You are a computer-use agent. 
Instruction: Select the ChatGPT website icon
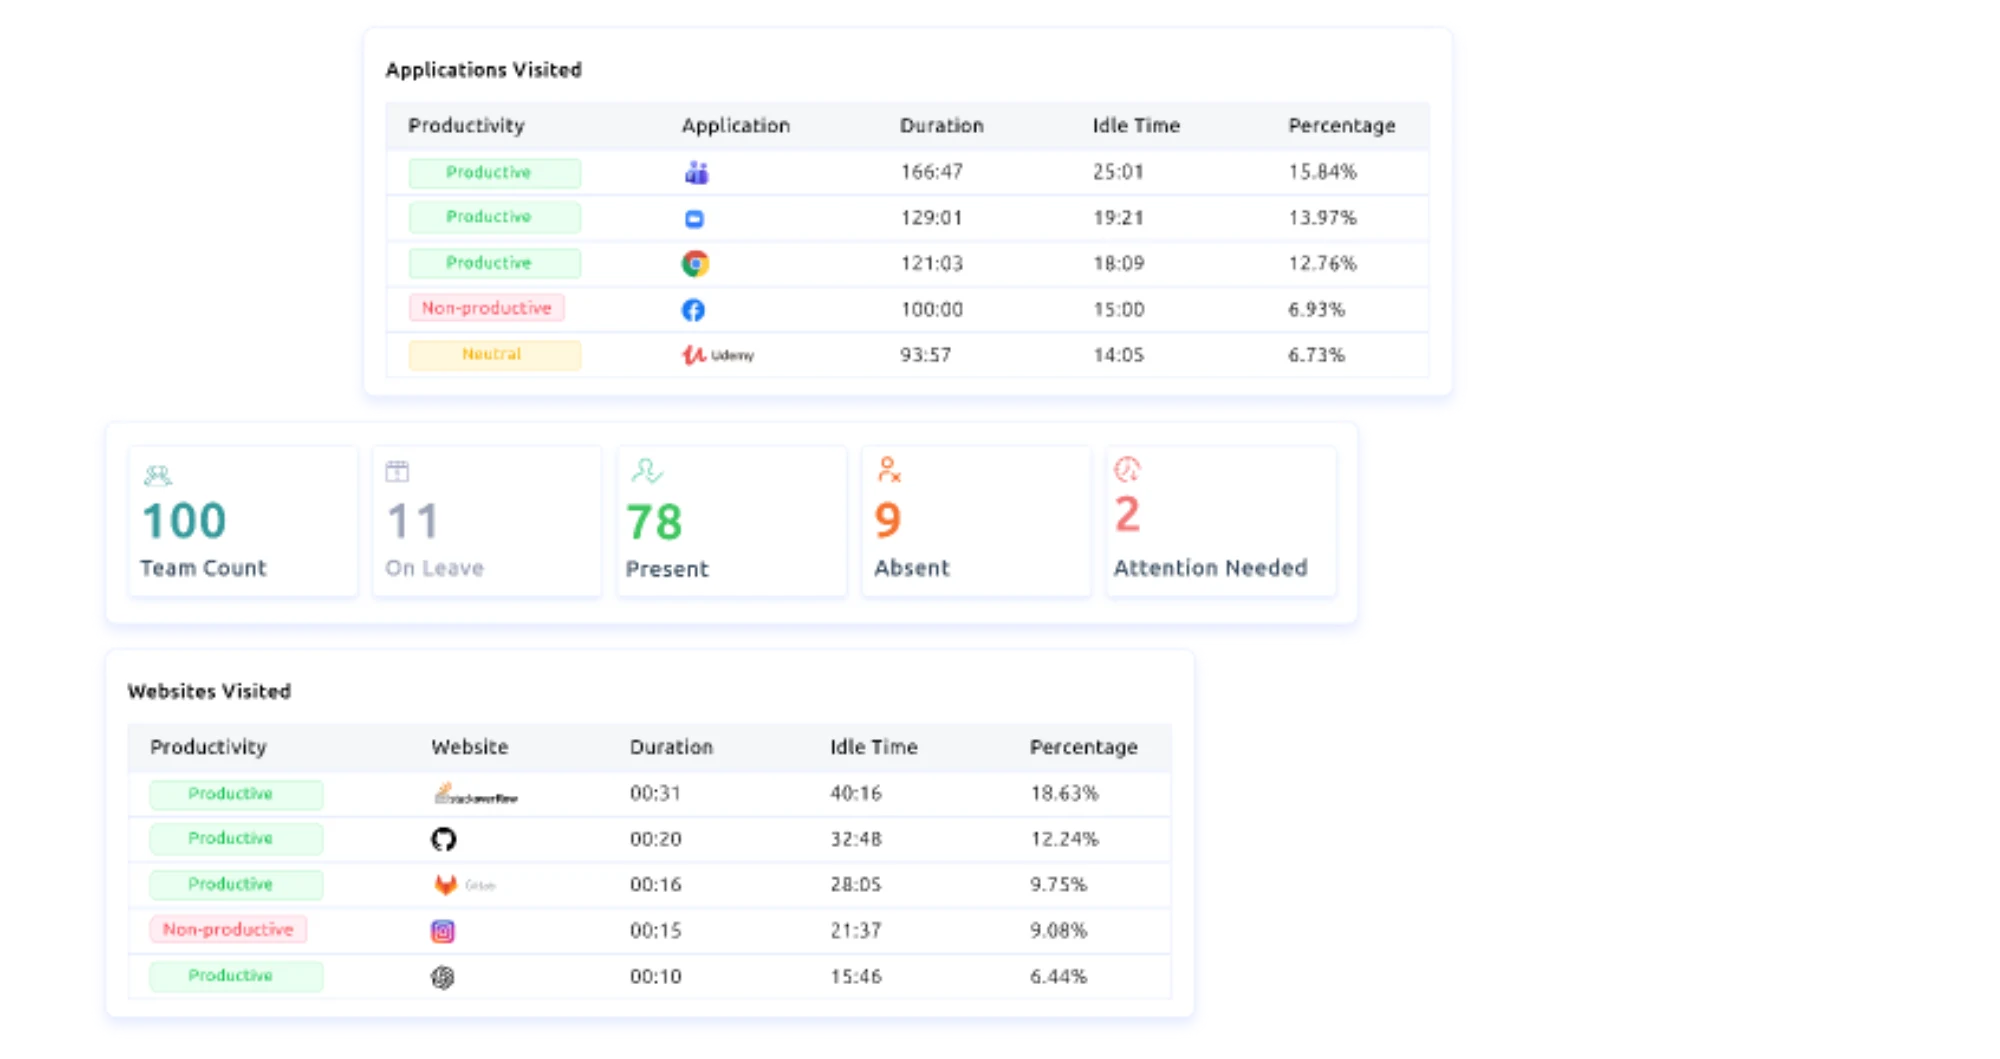442,977
